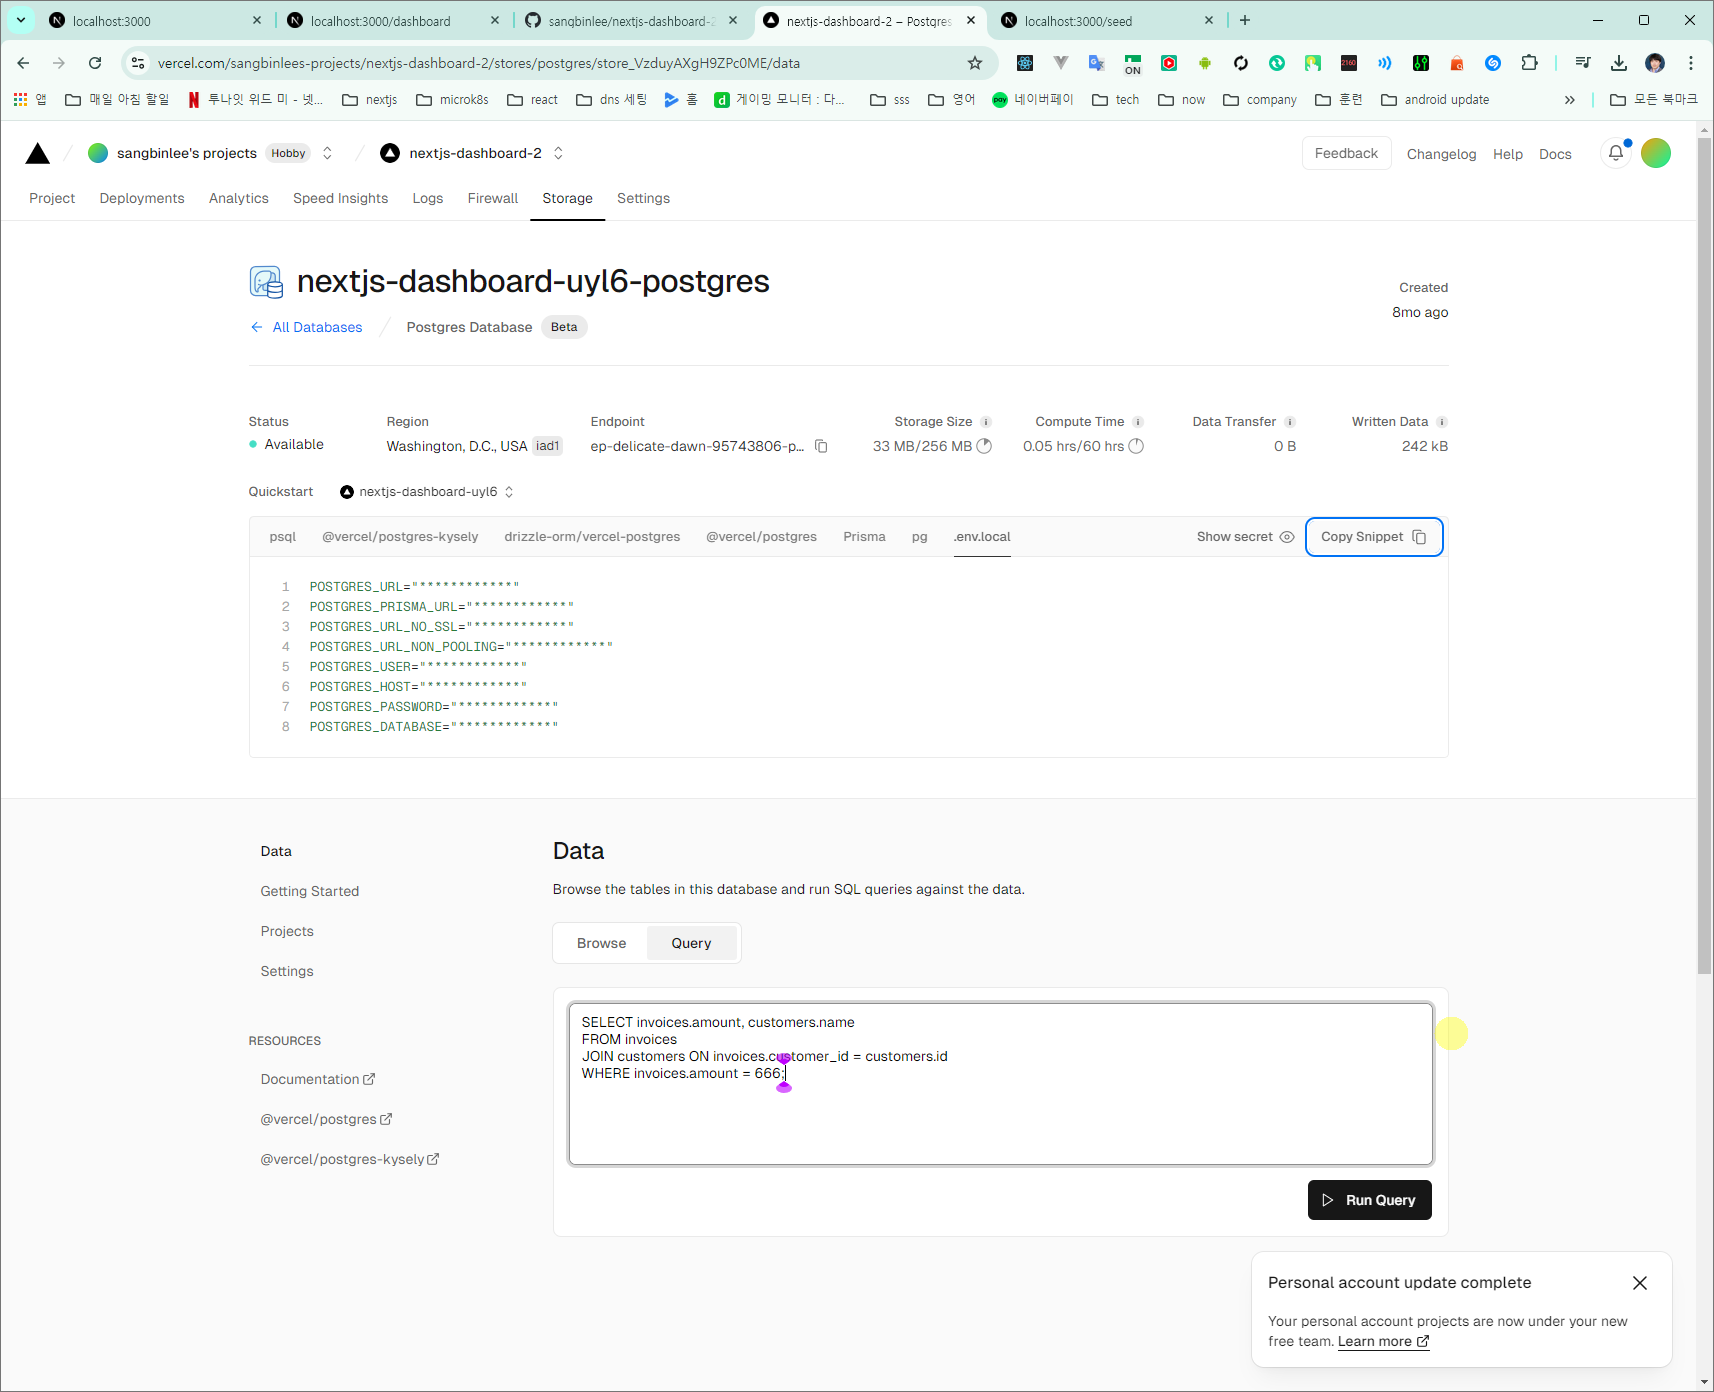Viewport: 1714px width, 1392px height.
Task: Toggle Show secret visibility
Action: pyautogui.click(x=1245, y=537)
